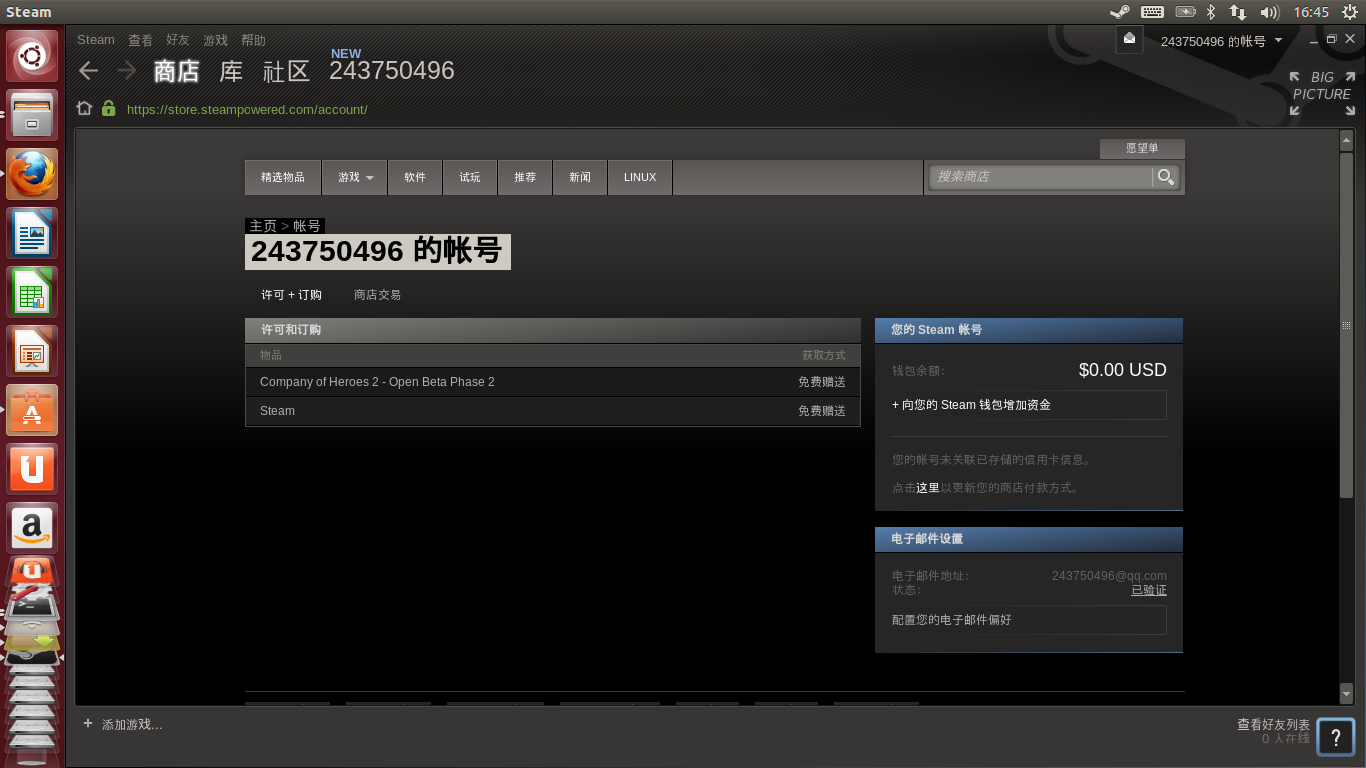Open 软件 in store navigation
This screenshot has width=1366, height=768.
415,177
